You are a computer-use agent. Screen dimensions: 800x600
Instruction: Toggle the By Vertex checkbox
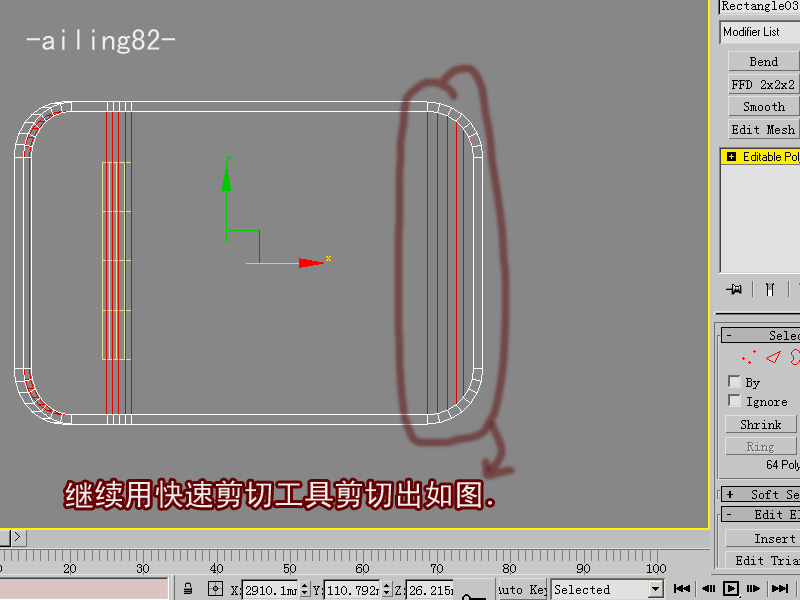[x=734, y=382]
